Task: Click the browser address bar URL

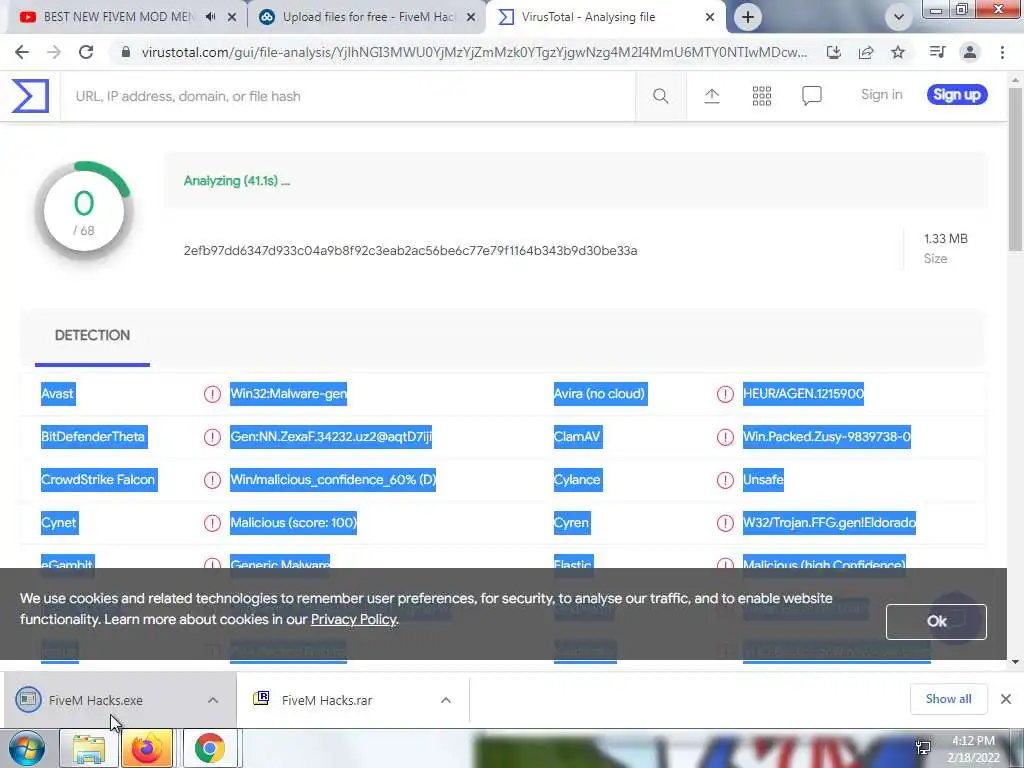Action: [x=473, y=52]
